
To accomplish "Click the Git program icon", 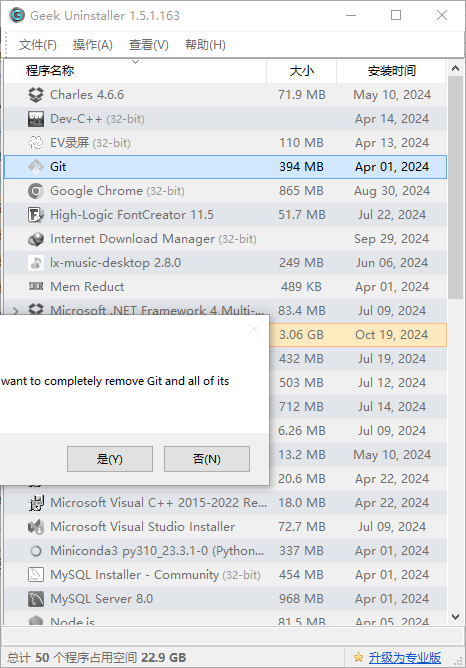I will 36,167.
